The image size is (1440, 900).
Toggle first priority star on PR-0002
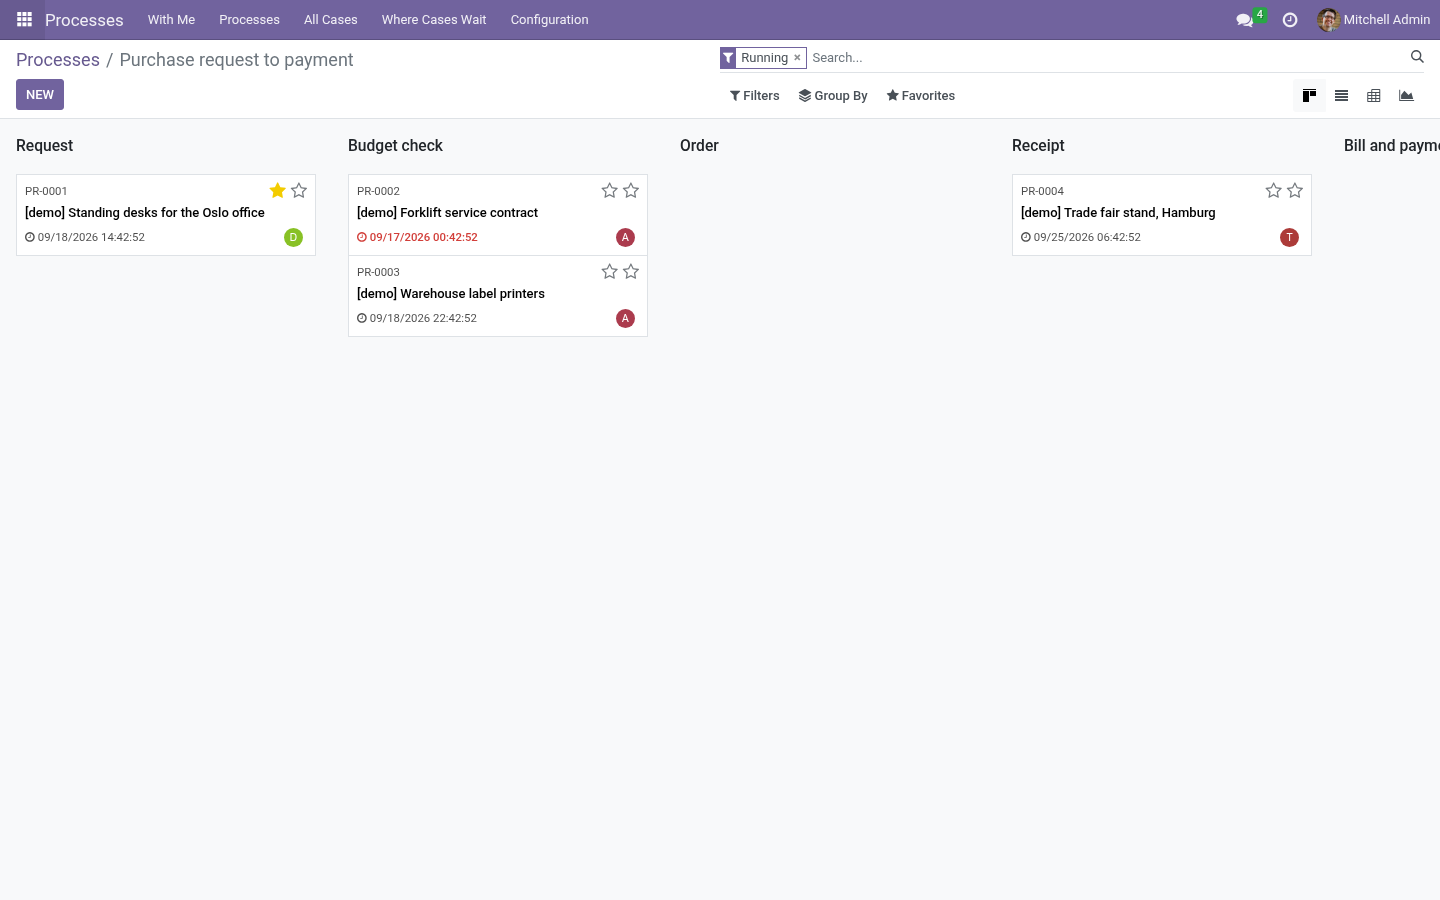(x=609, y=190)
